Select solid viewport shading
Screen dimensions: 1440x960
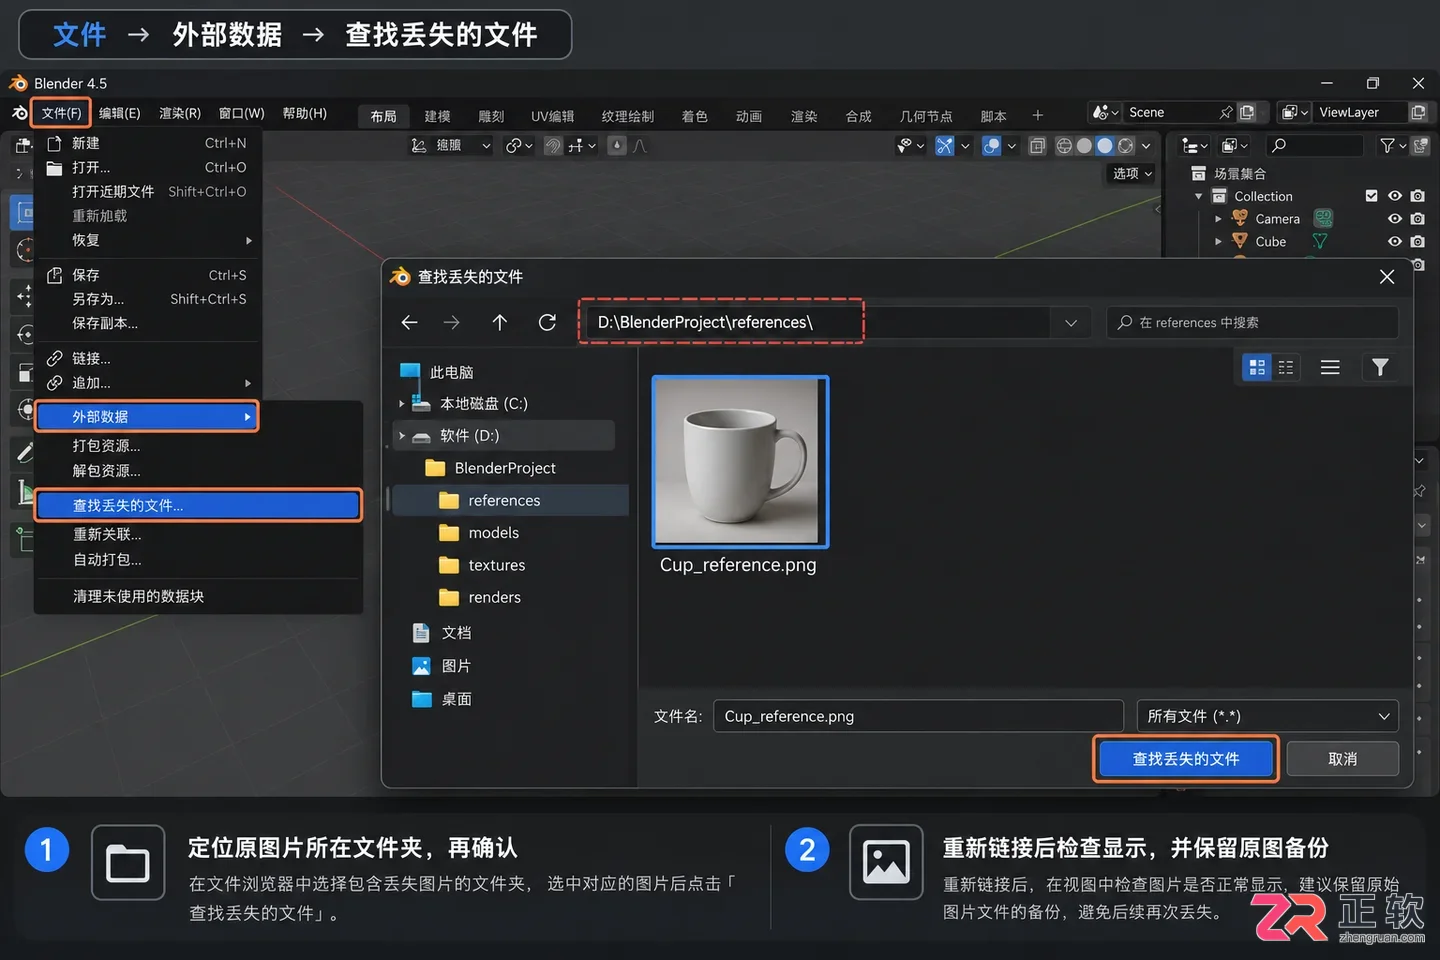pos(1084,146)
